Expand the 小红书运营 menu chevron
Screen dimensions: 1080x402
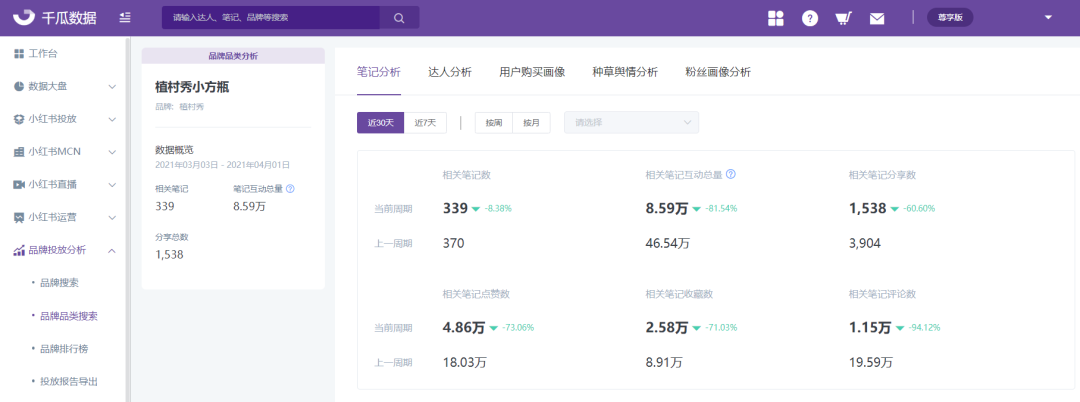[112, 218]
